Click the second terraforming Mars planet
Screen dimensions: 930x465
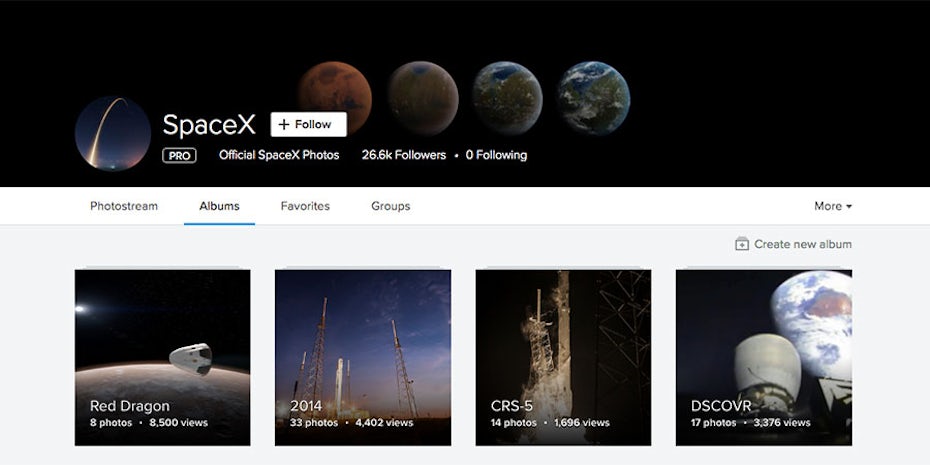click(x=422, y=97)
